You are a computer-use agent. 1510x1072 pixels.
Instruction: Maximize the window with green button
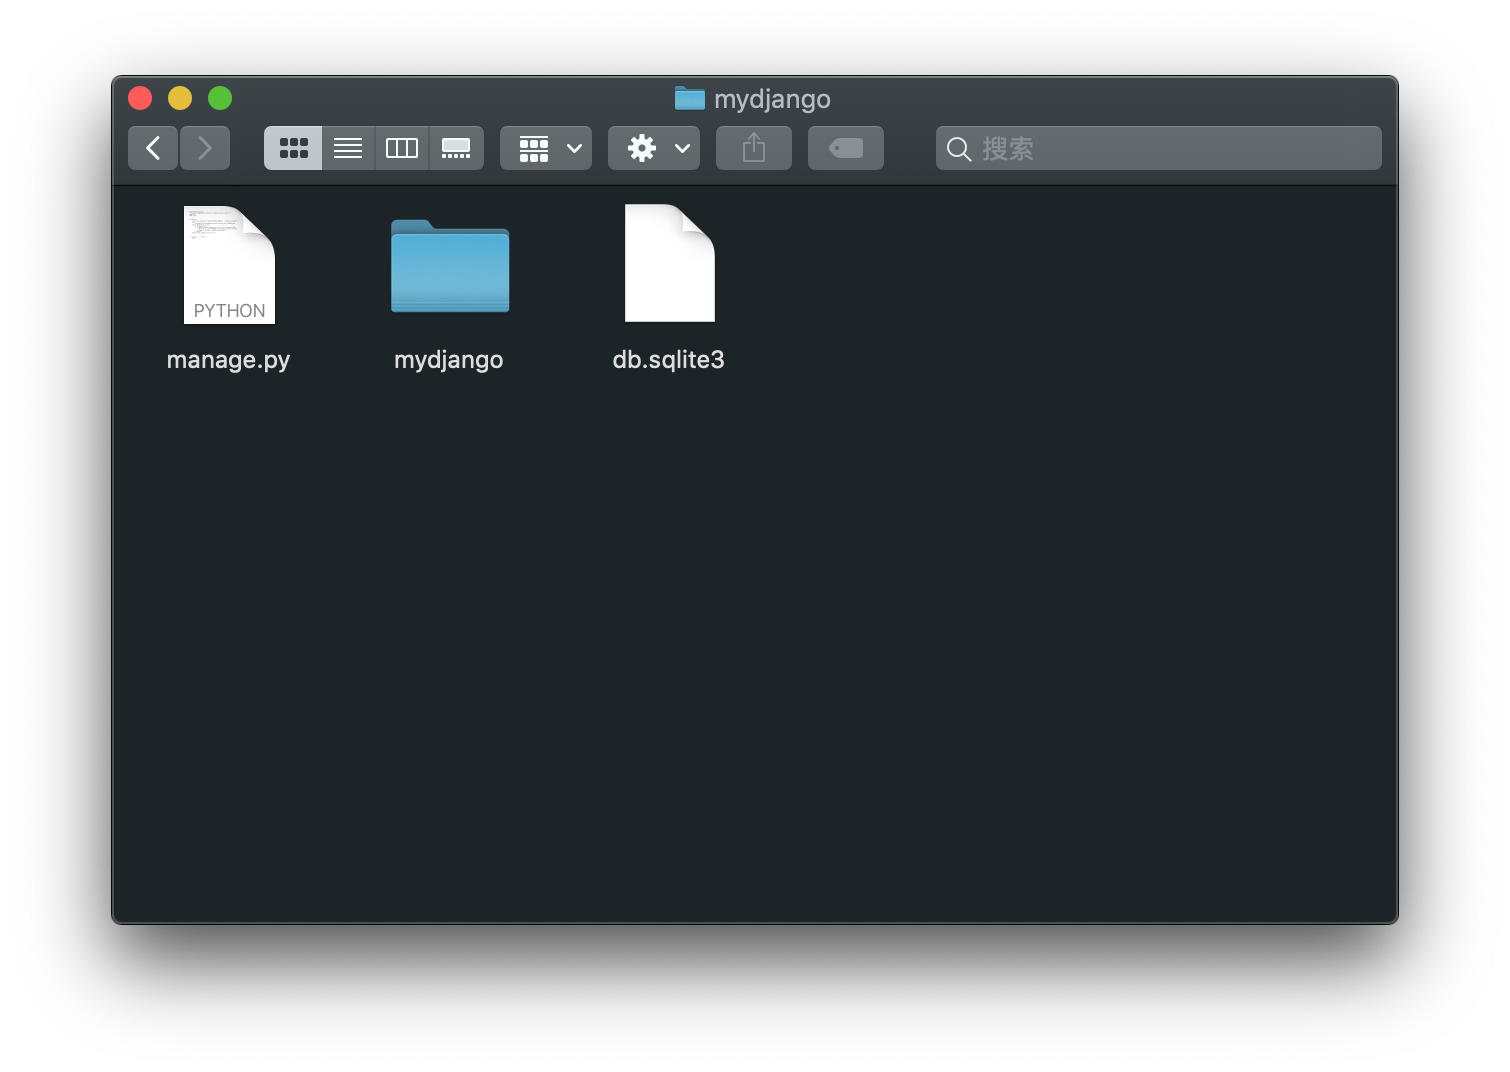point(220,98)
